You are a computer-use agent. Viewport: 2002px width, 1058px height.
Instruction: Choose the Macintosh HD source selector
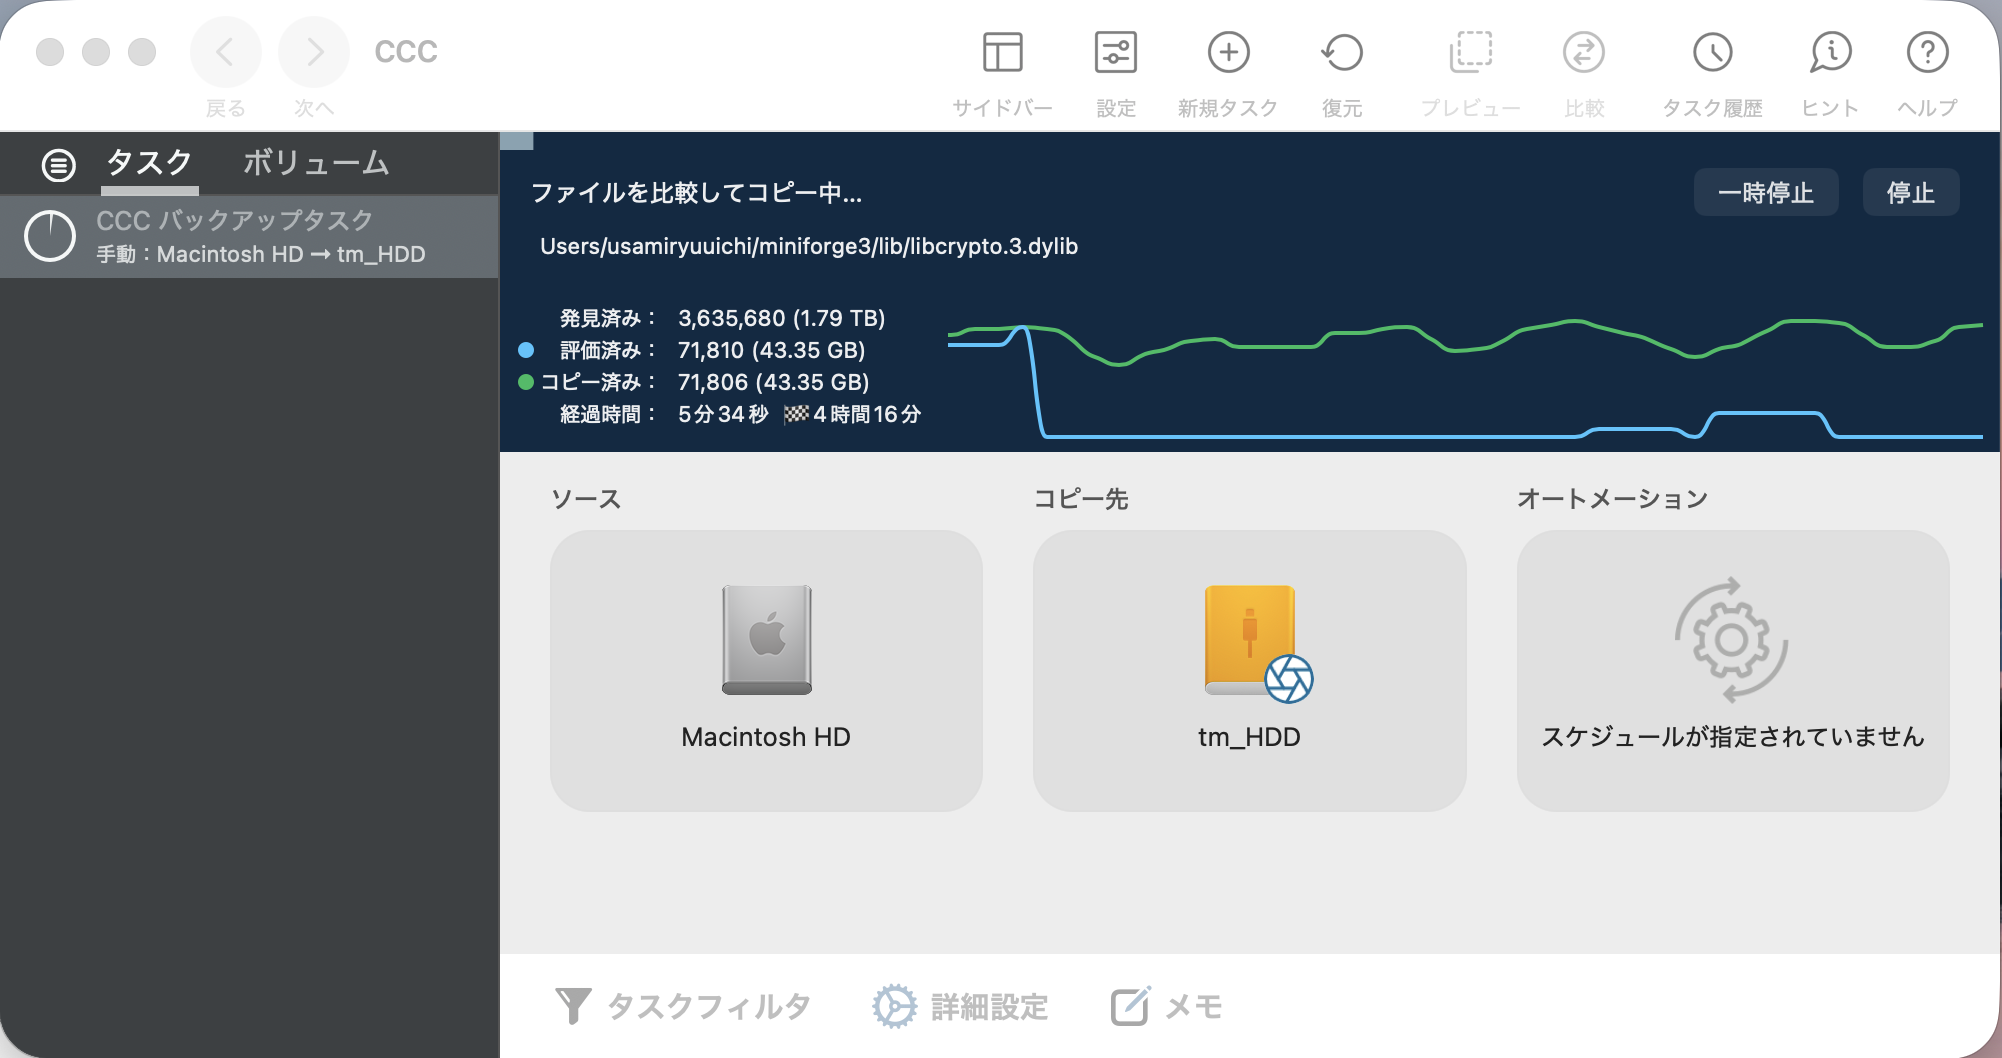point(766,670)
